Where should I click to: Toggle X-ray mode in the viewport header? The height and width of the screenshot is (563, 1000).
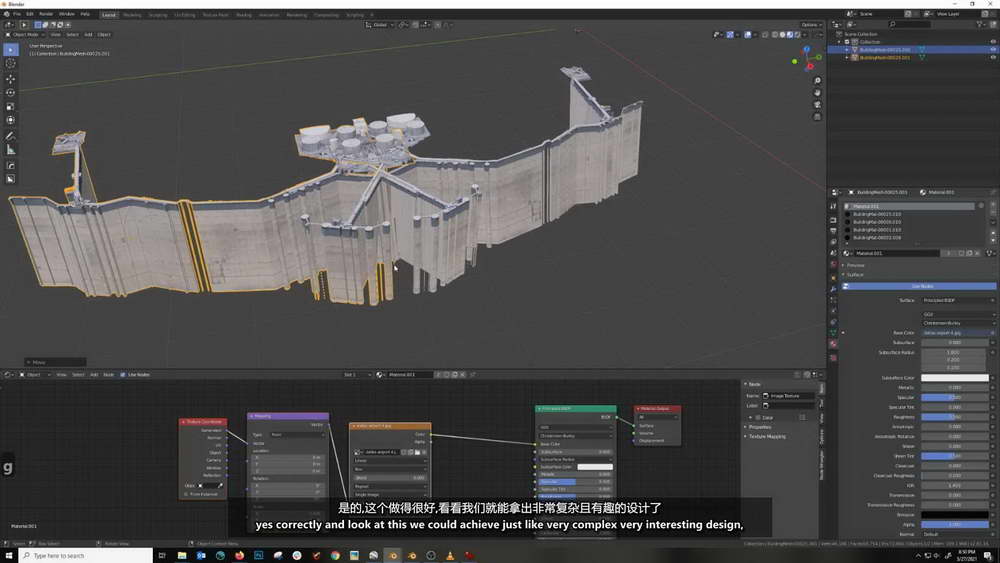(765, 34)
